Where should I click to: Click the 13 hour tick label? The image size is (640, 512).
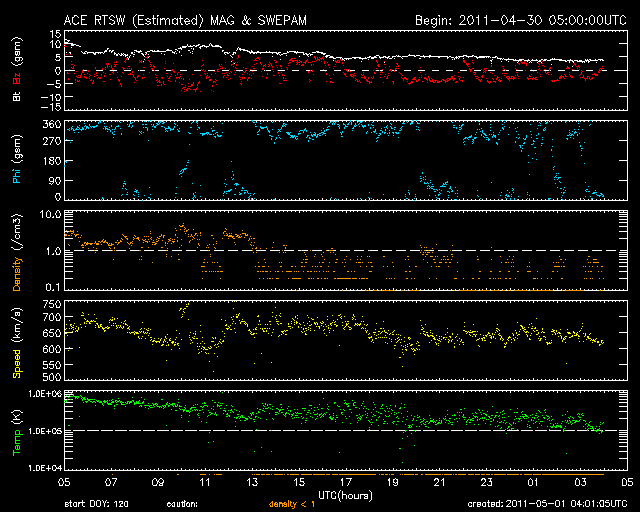coord(253,482)
